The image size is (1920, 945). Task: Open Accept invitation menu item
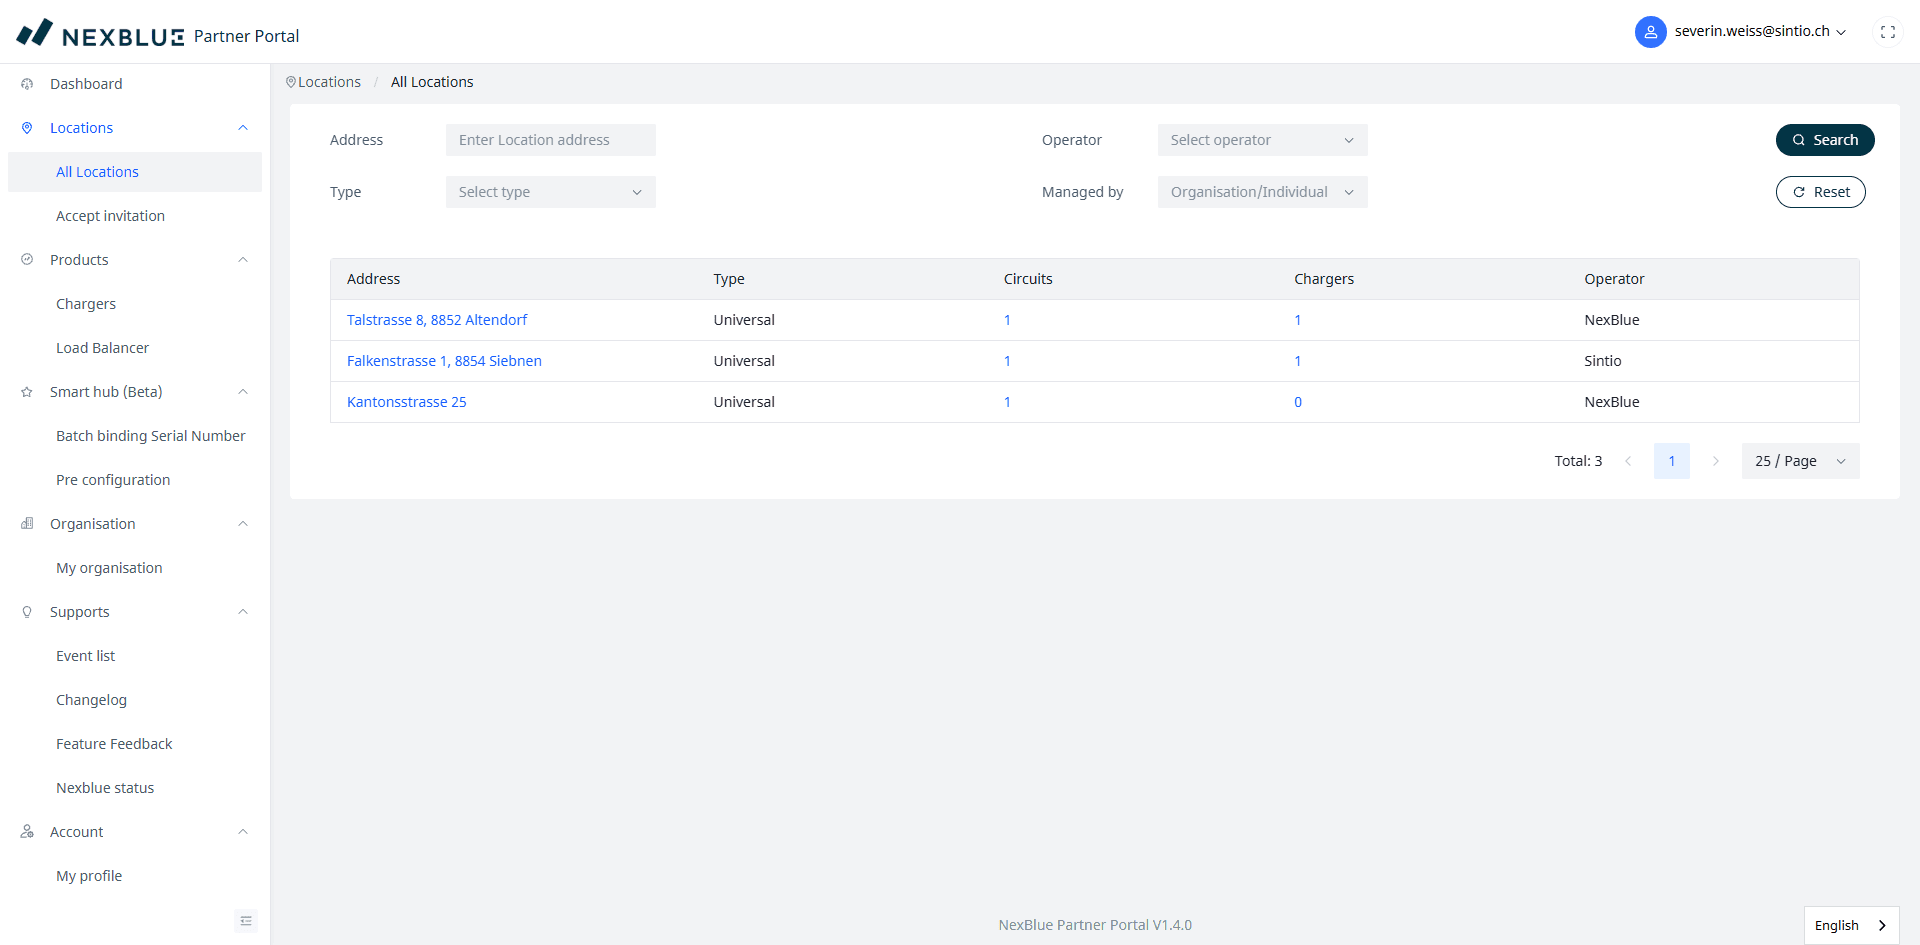point(110,216)
